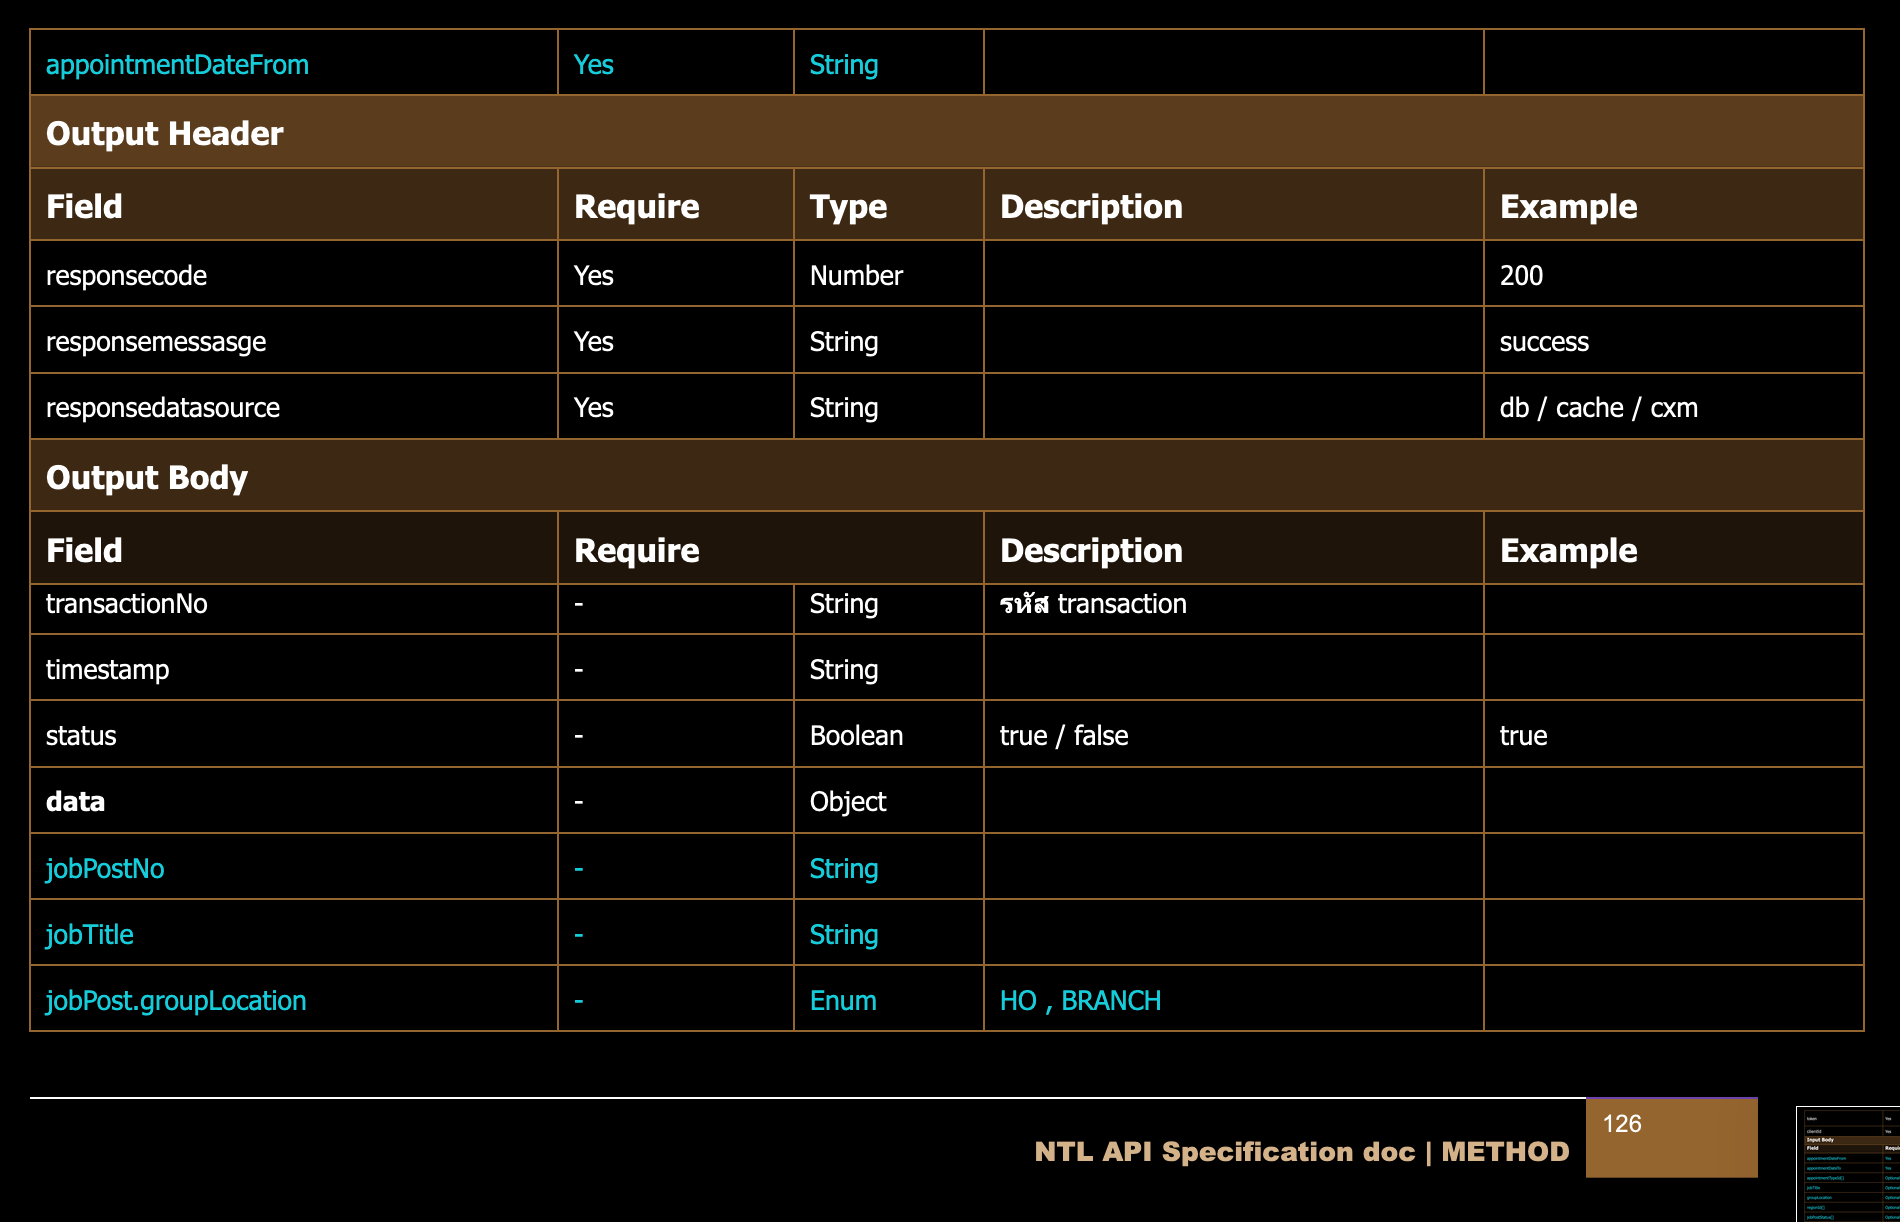Click the transactionNo field cell
The height and width of the screenshot is (1222, 1900).
127,604
